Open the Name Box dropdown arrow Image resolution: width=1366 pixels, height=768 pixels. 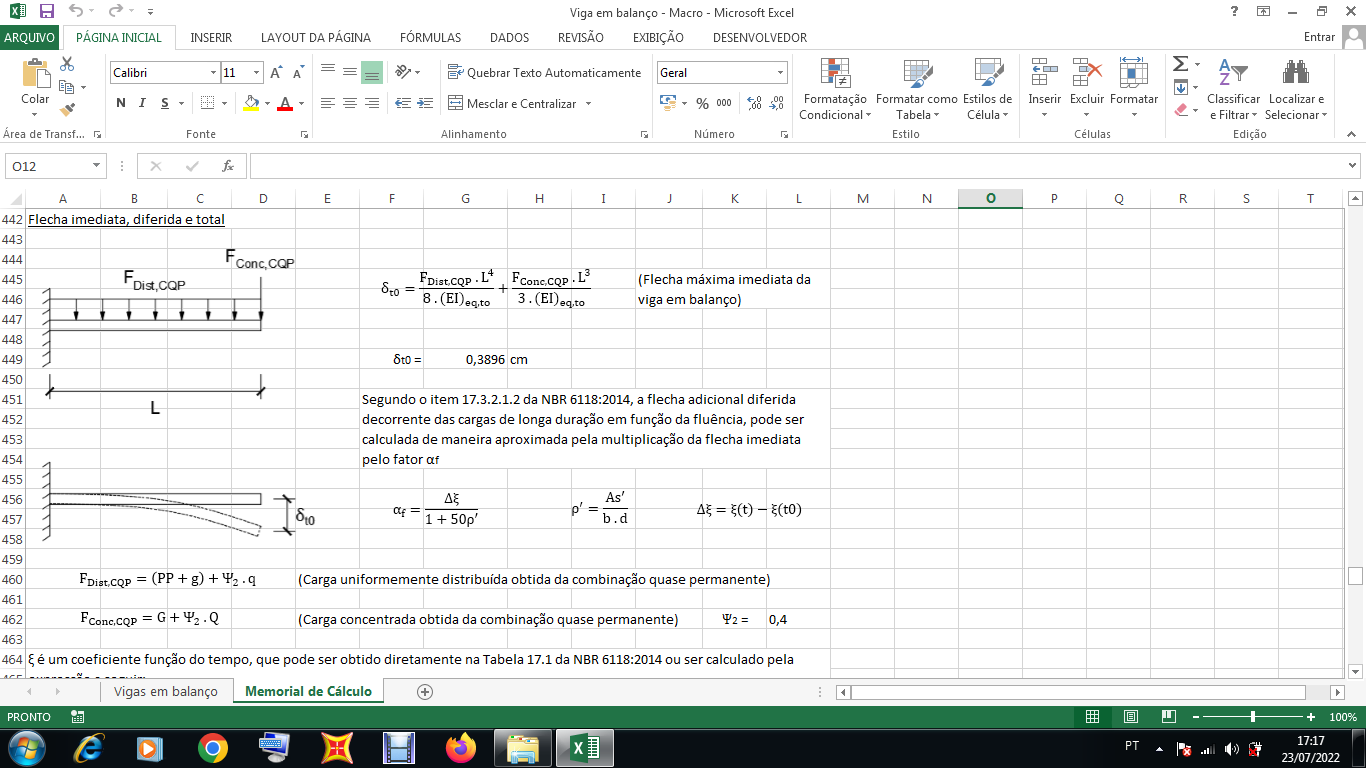point(96,166)
